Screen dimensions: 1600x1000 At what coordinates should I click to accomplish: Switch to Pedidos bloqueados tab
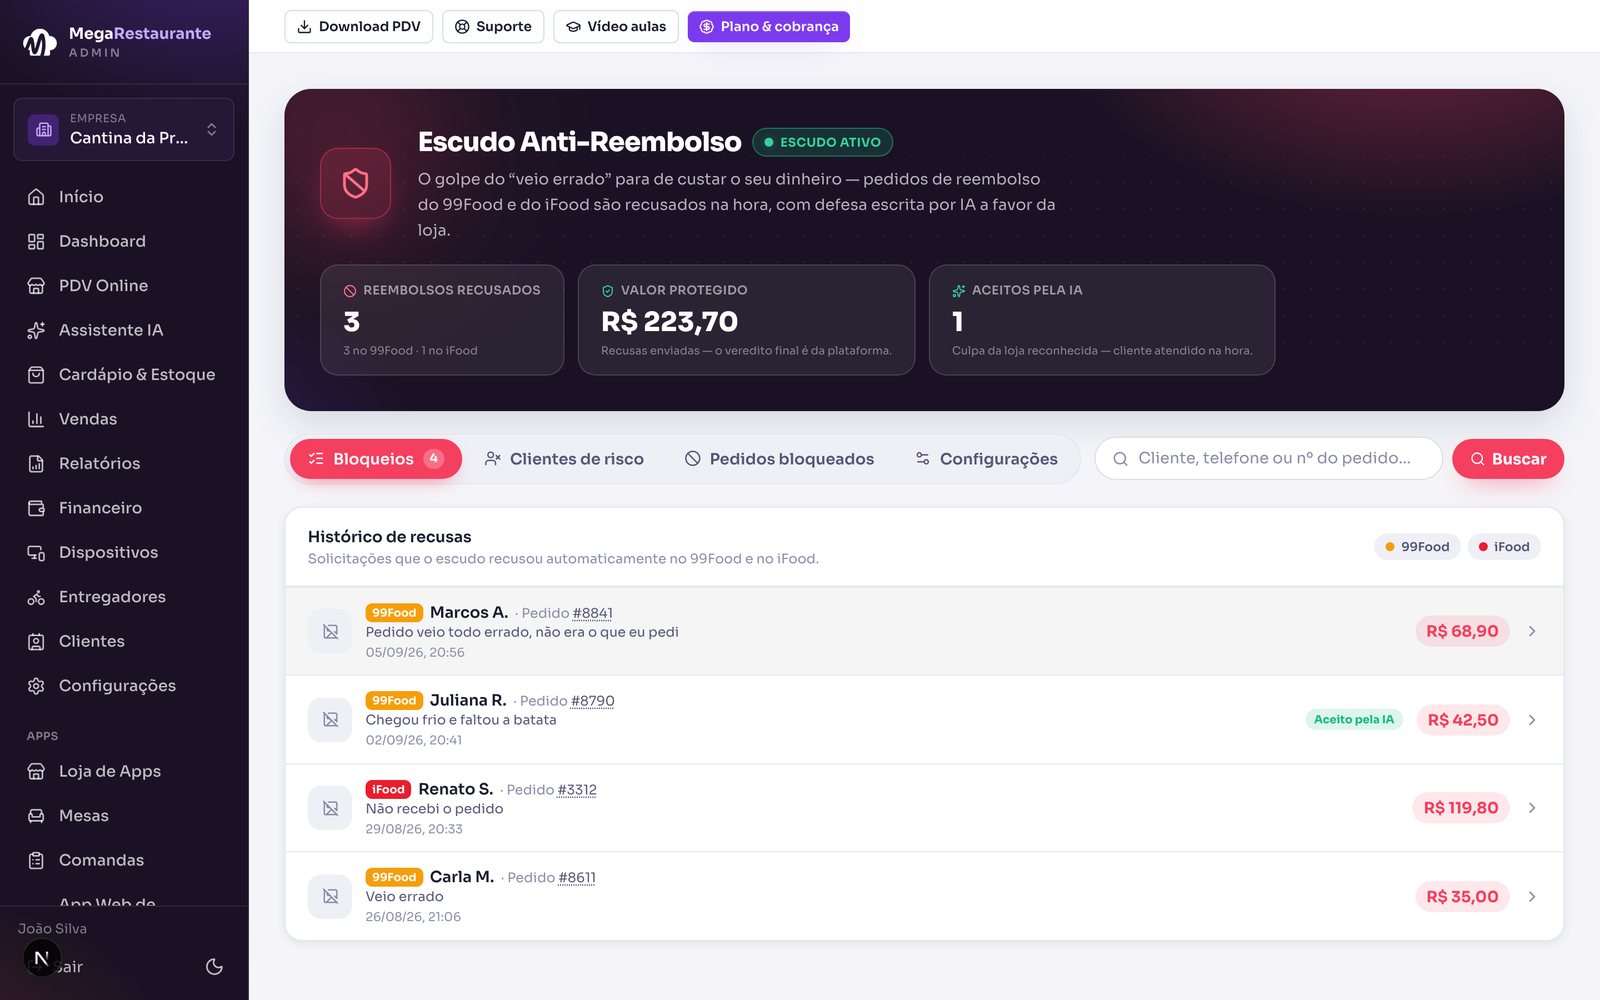click(779, 459)
